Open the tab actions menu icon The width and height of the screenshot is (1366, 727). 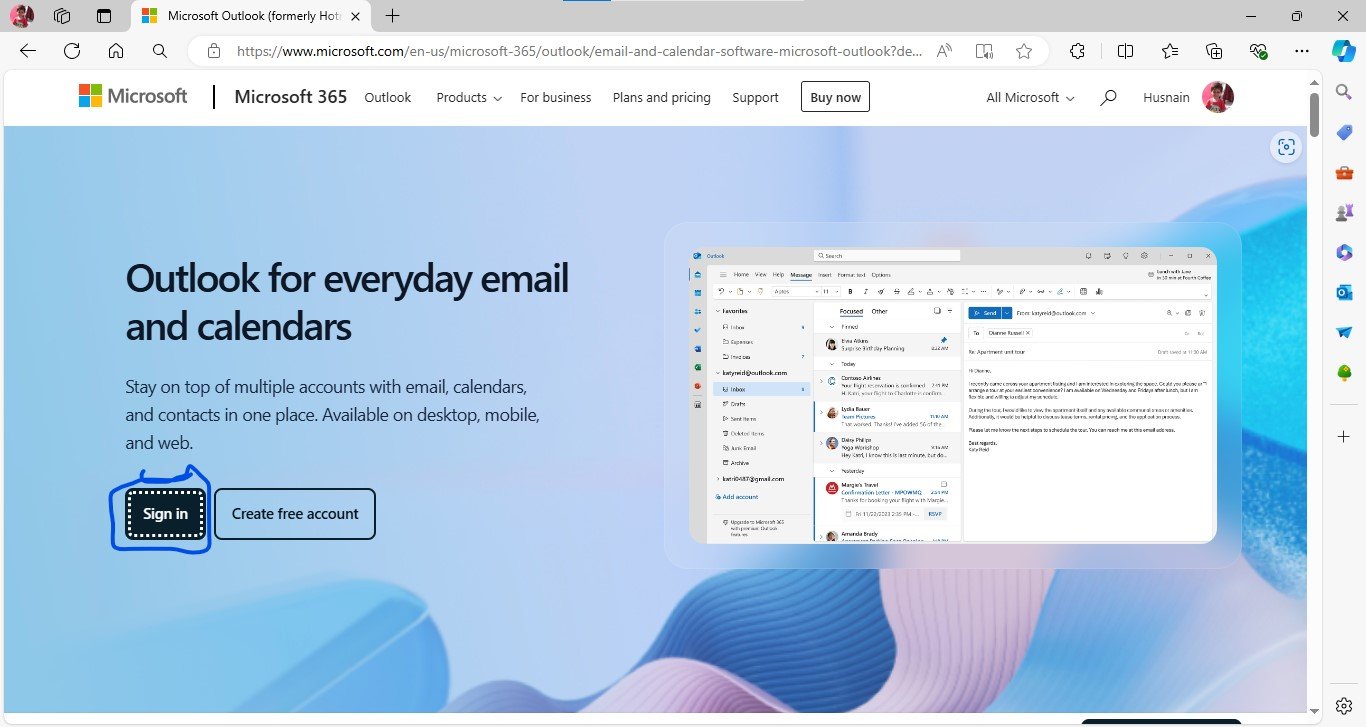pos(104,16)
